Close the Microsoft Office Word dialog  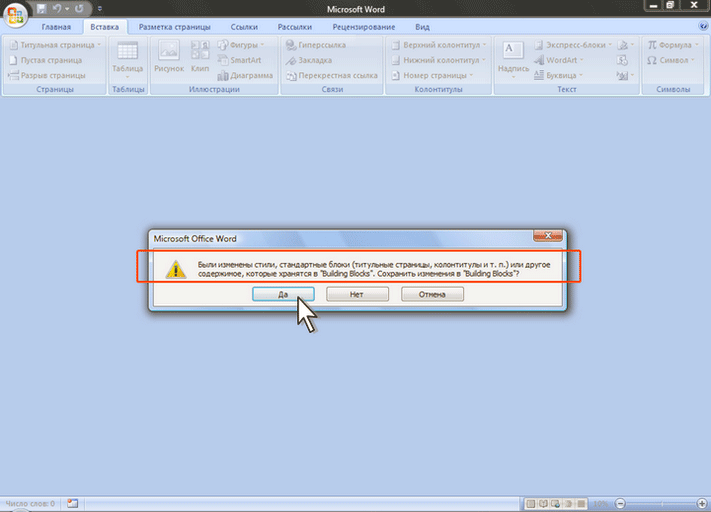click(x=548, y=235)
